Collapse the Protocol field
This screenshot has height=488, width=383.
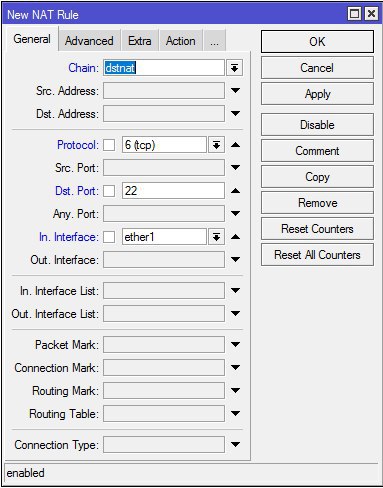point(235,145)
